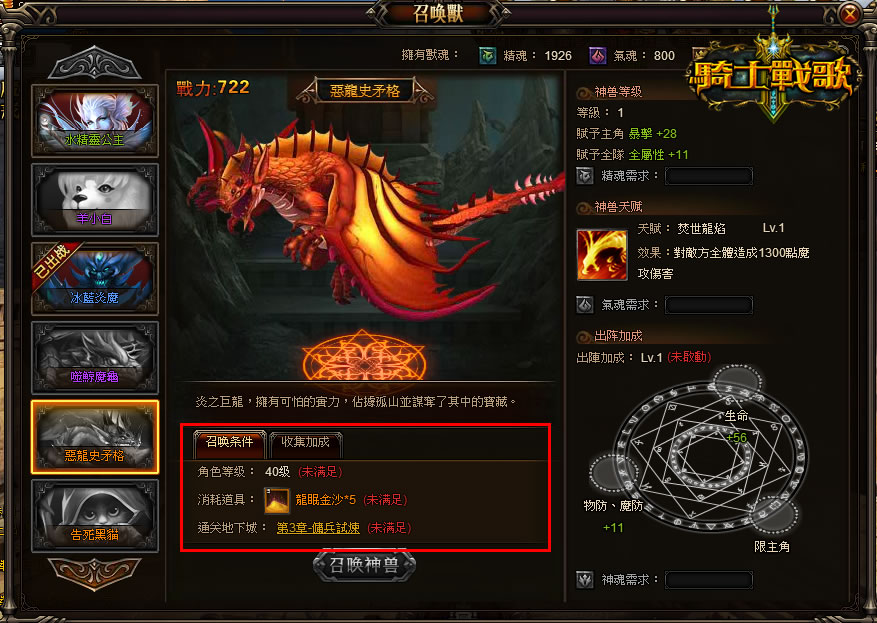
Task: Open the 第3章-傭兵試煉 dungeon link
Action: pyautogui.click(x=318, y=527)
